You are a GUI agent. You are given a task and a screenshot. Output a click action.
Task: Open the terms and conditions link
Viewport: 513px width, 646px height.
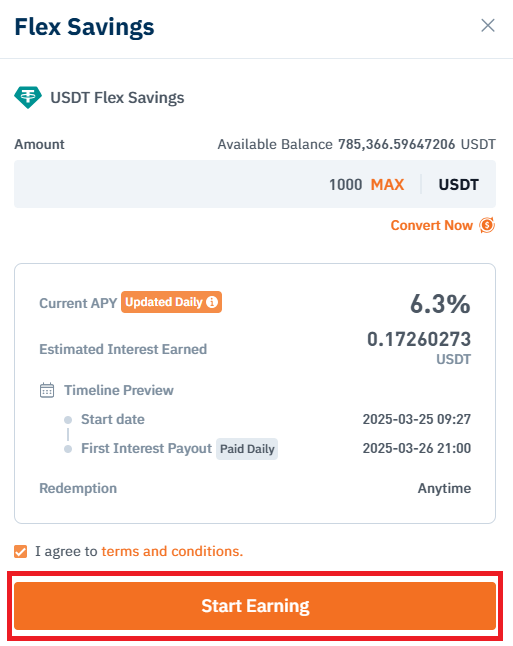(x=172, y=551)
